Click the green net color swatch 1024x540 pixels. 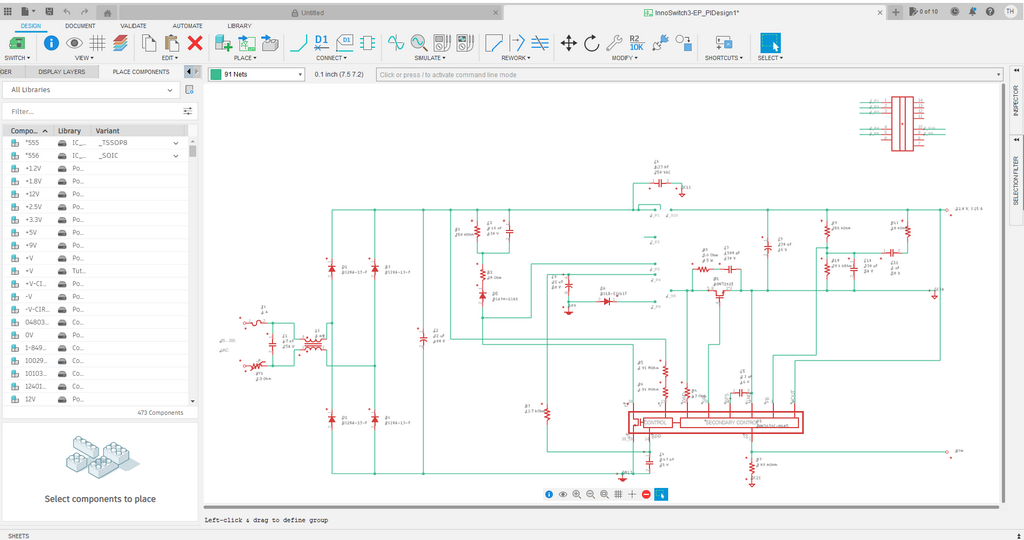pyautogui.click(x=215, y=75)
